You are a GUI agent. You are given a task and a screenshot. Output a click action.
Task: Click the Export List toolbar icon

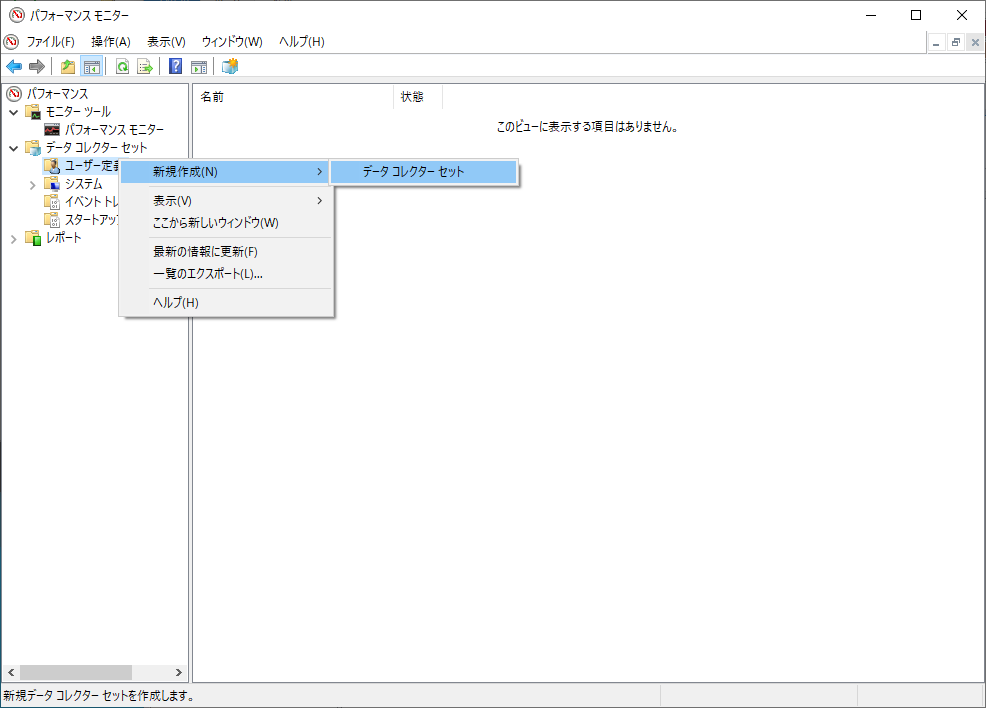point(145,66)
